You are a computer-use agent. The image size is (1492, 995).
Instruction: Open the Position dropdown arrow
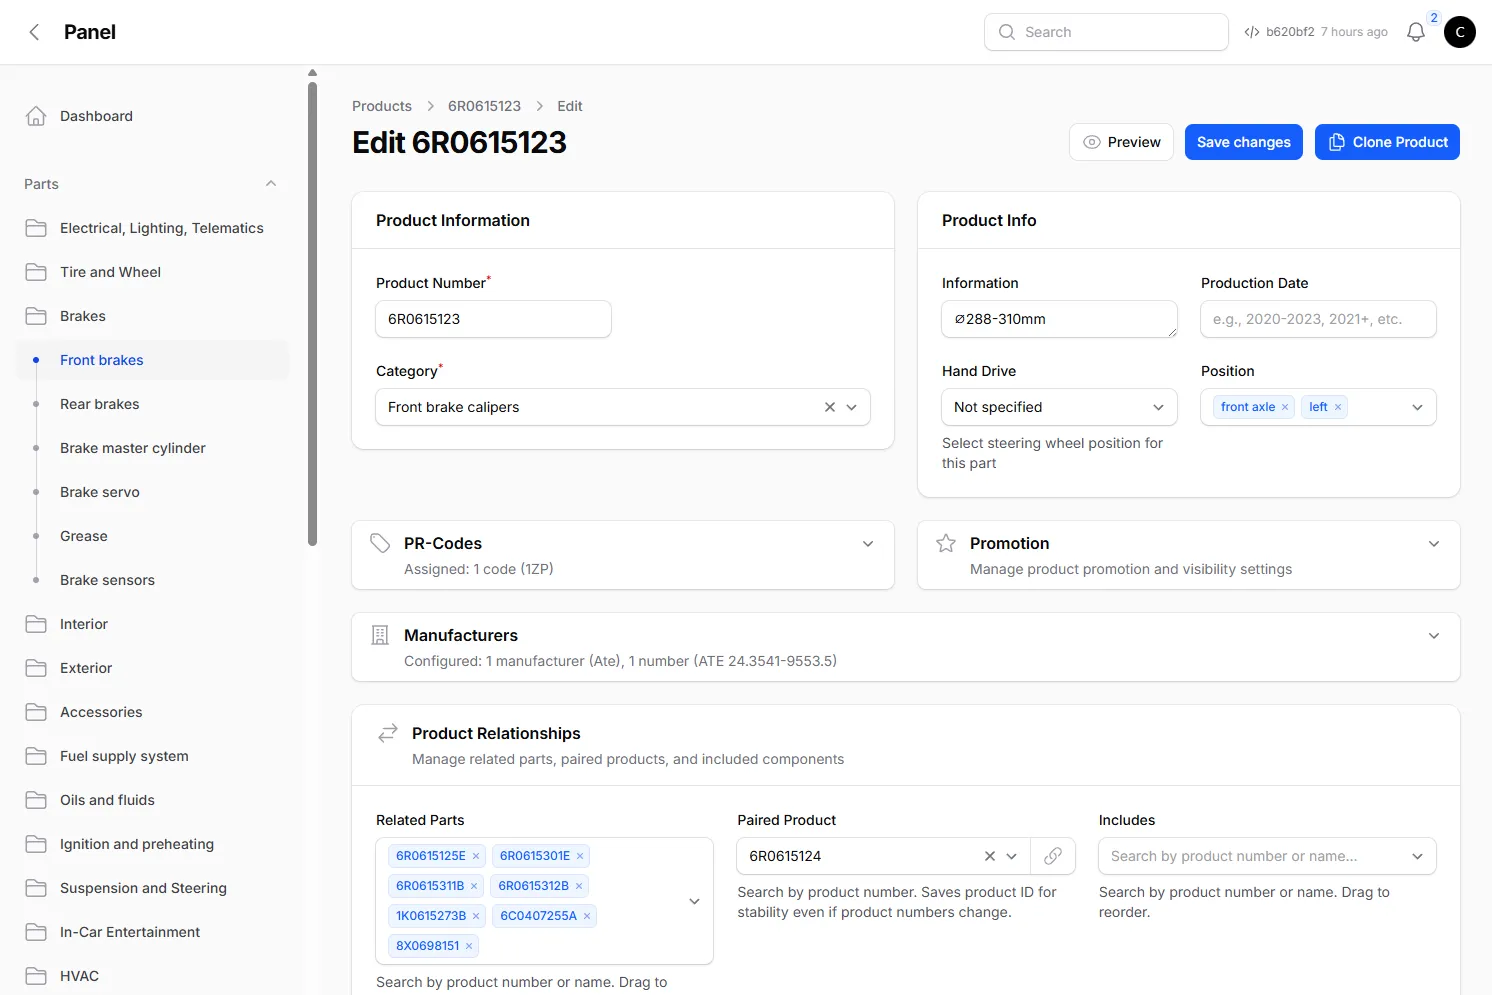(1417, 407)
